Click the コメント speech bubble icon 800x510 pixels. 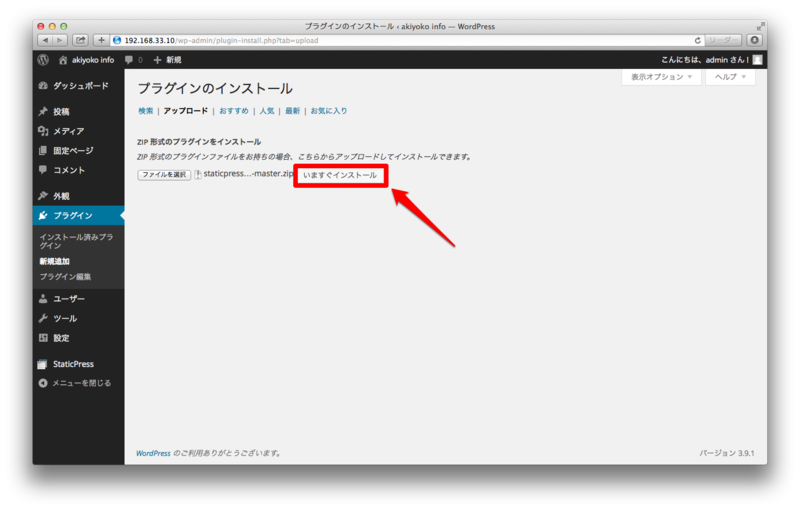coord(43,170)
